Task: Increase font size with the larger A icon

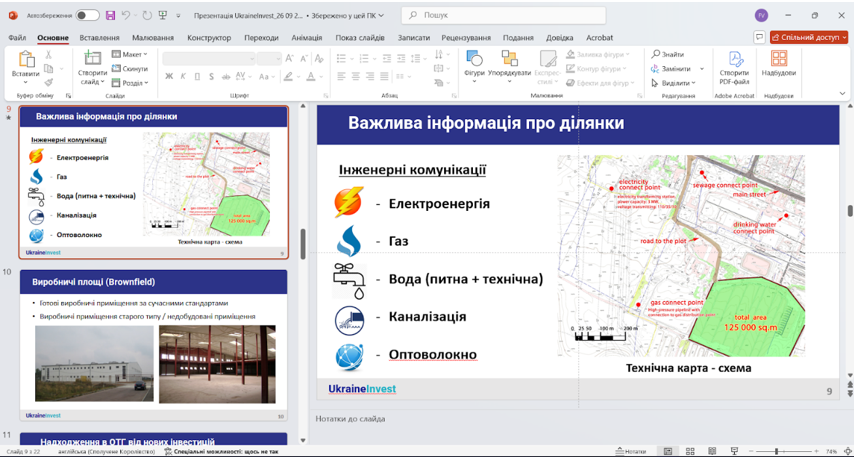Action: coord(289,58)
